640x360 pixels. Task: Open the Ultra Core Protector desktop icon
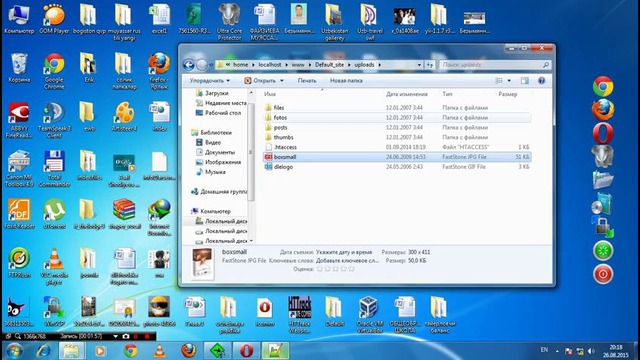click(229, 22)
